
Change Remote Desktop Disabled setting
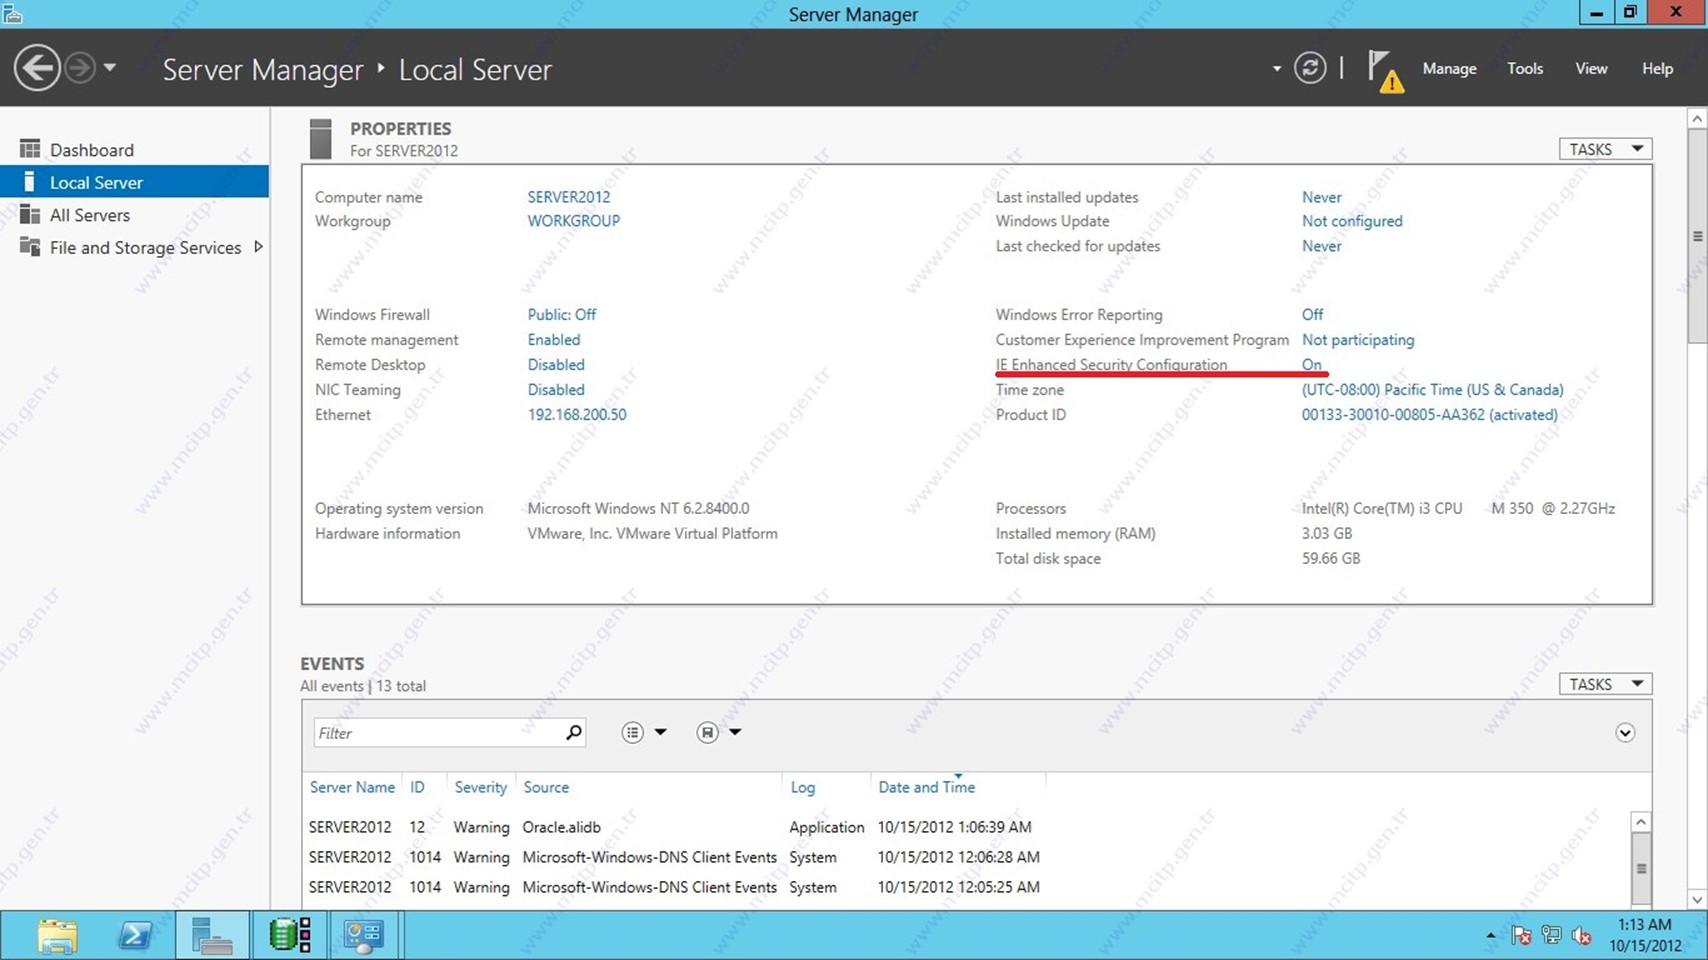point(556,365)
